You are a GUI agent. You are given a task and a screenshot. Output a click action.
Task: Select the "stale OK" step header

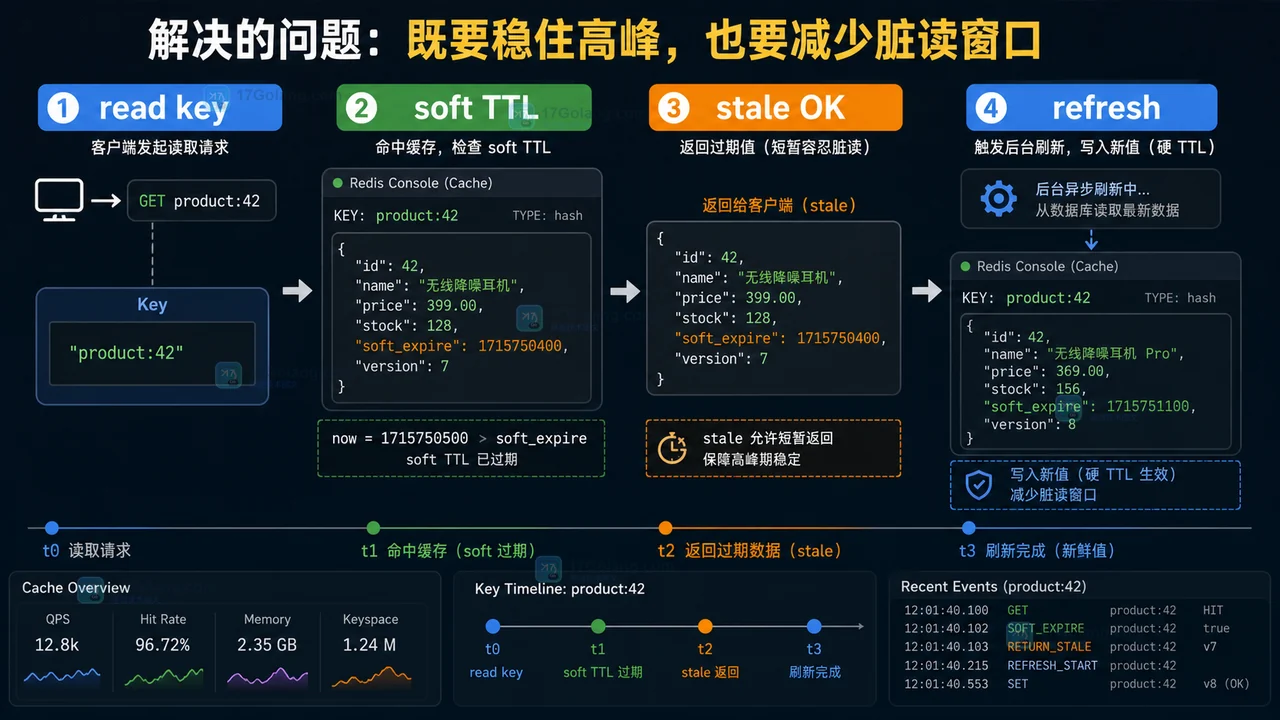(775, 107)
